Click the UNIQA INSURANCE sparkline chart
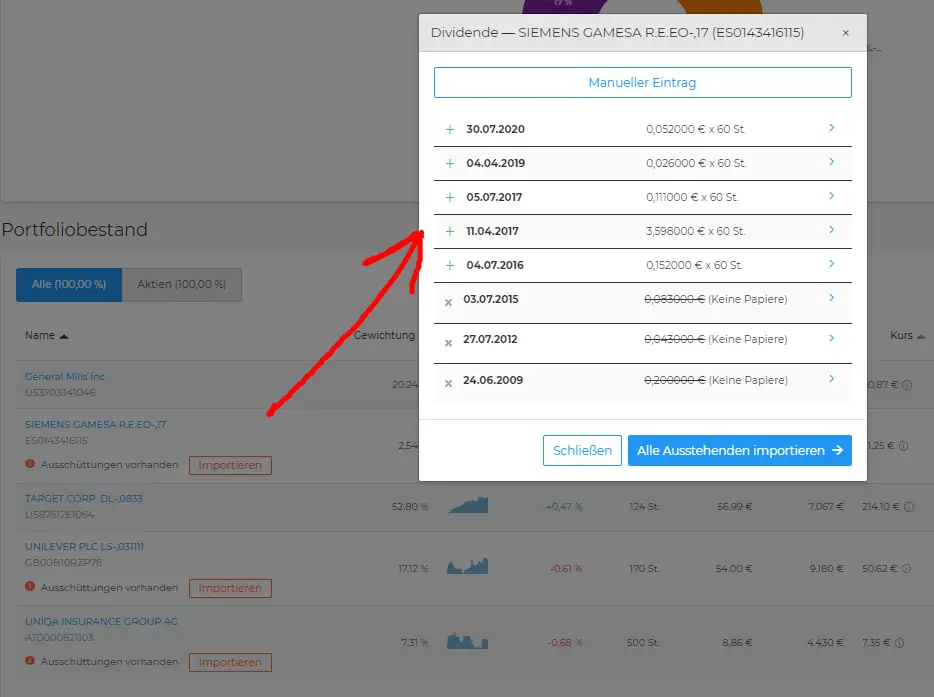The height and width of the screenshot is (697, 934). pyautogui.click(x=468, y=640)
